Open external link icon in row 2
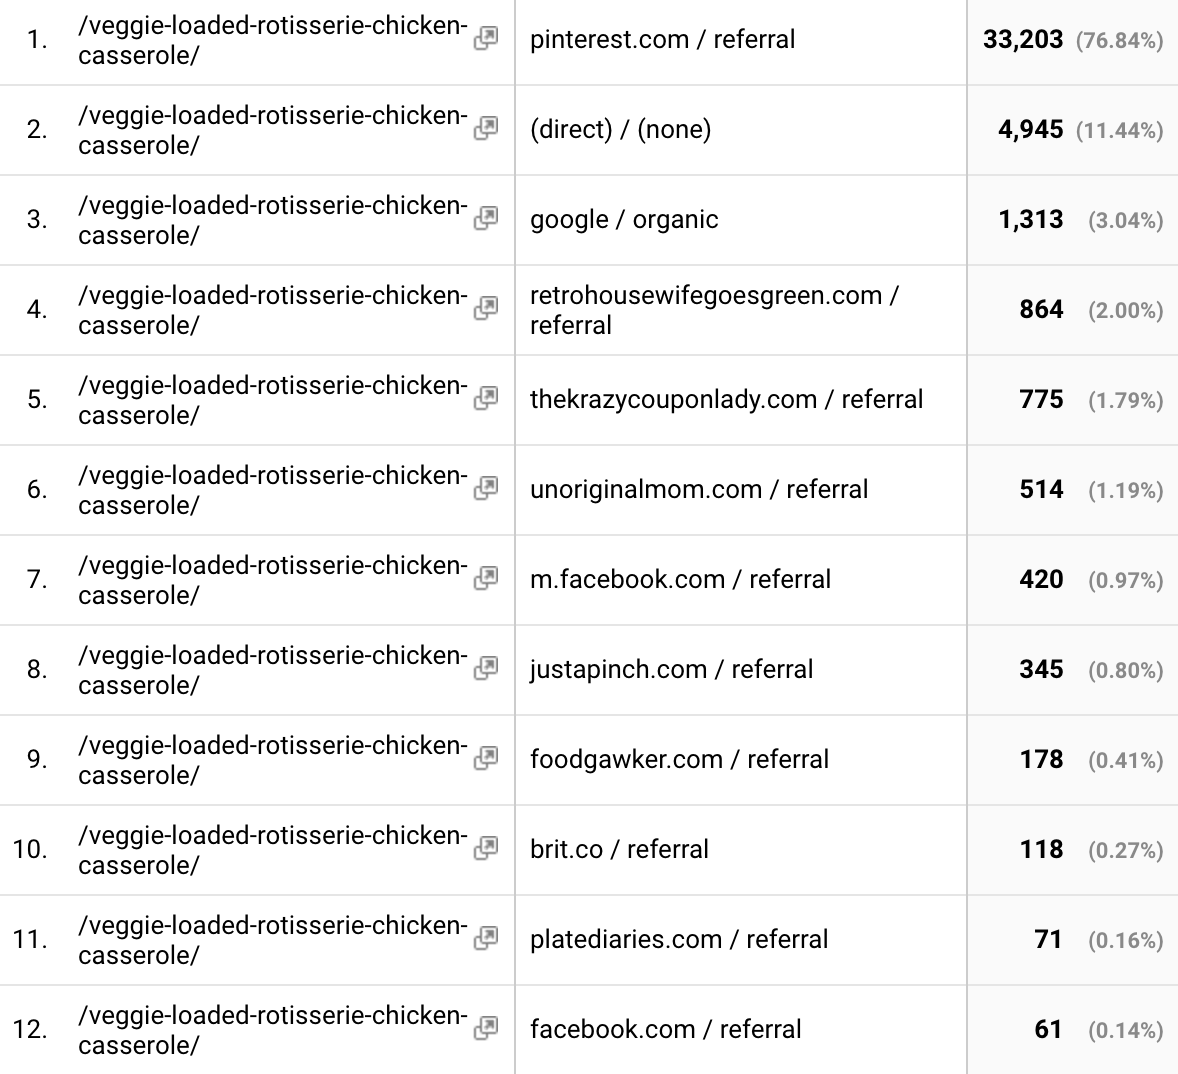1178x1074 pixels. click(486, 128)
